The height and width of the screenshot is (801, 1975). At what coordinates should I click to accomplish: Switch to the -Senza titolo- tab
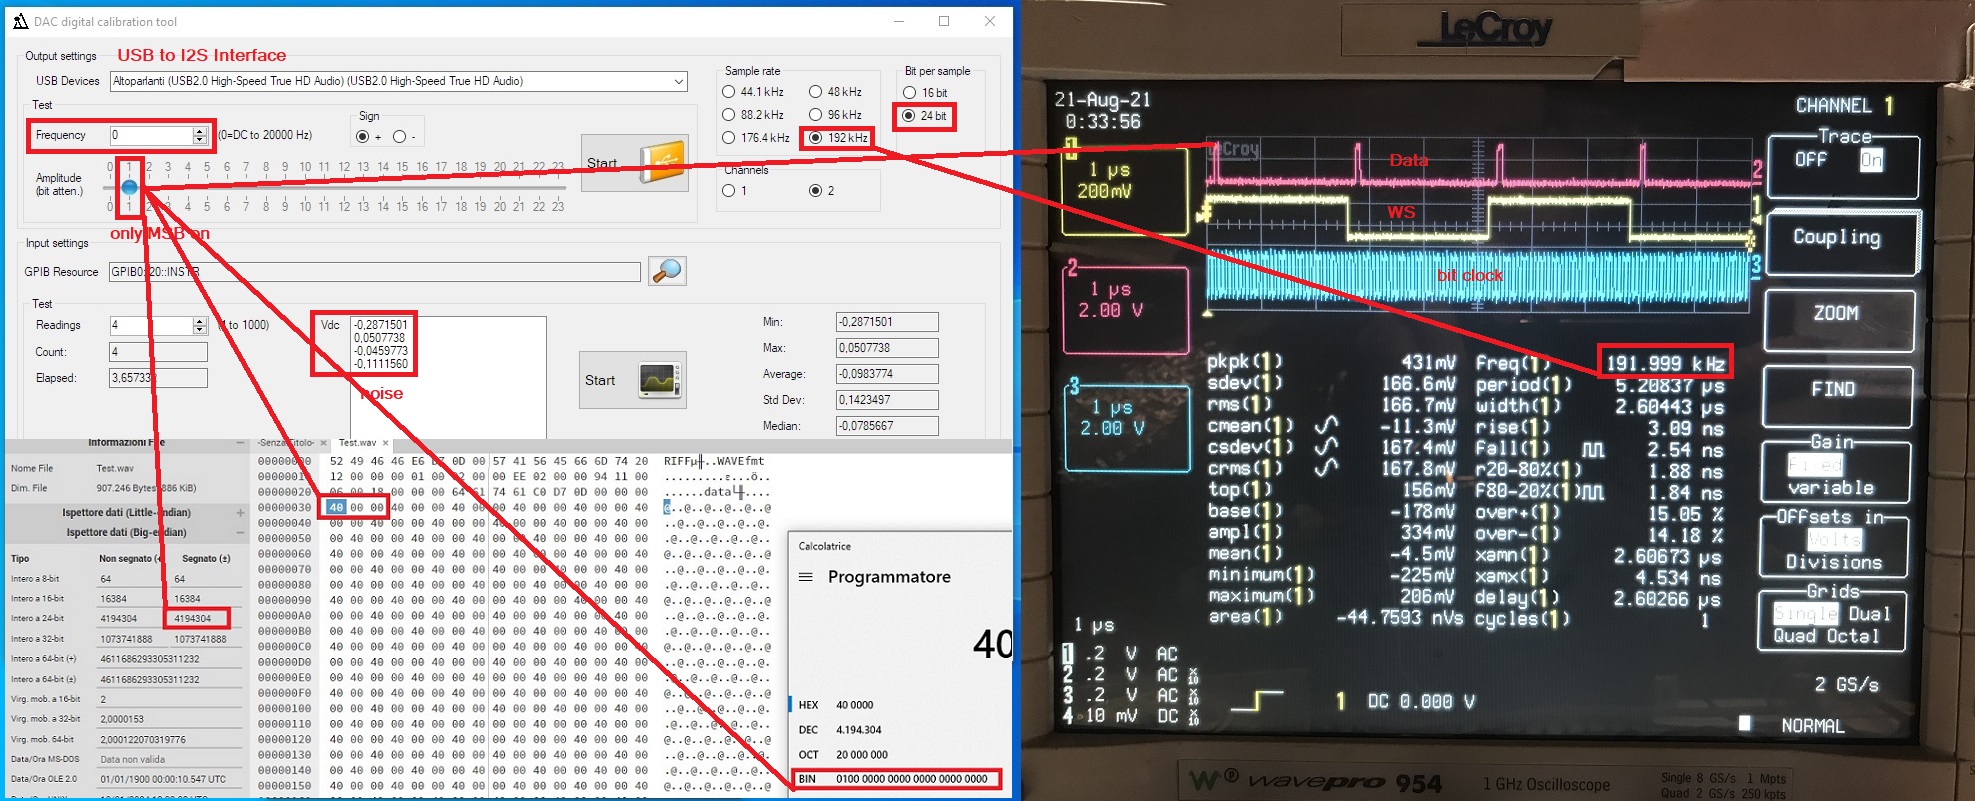pos(286,443)
